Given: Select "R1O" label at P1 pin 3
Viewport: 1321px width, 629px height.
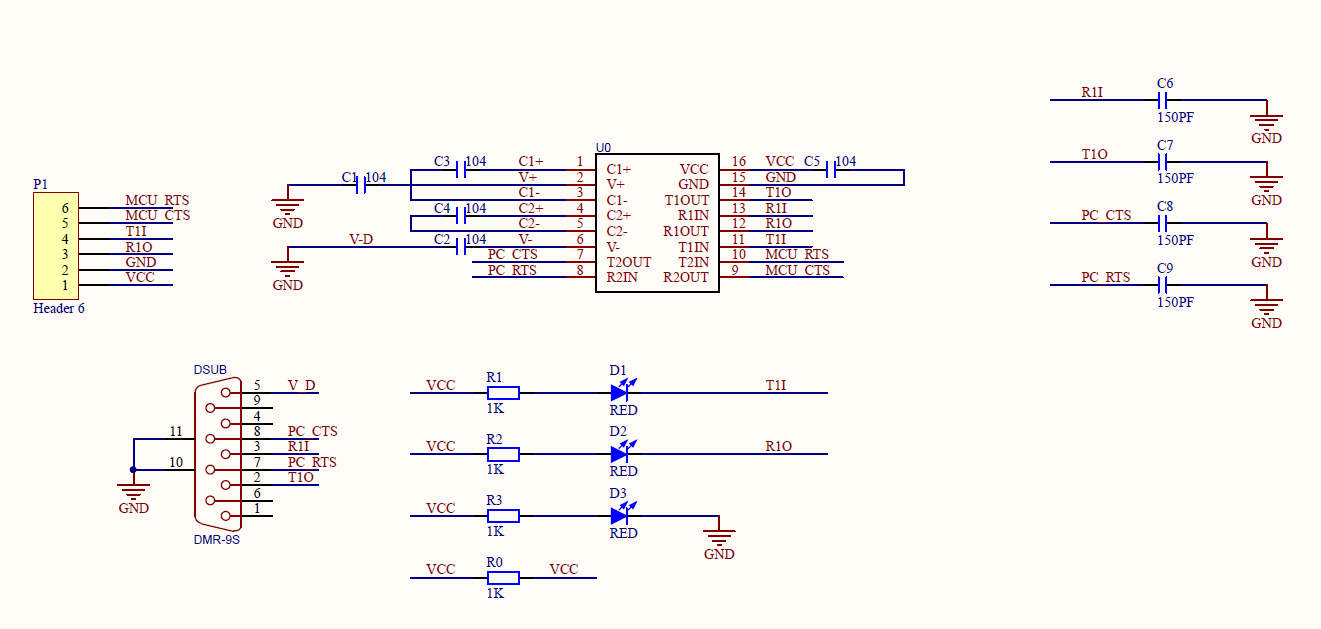Looking at the screenshot, I should (139, 247).
